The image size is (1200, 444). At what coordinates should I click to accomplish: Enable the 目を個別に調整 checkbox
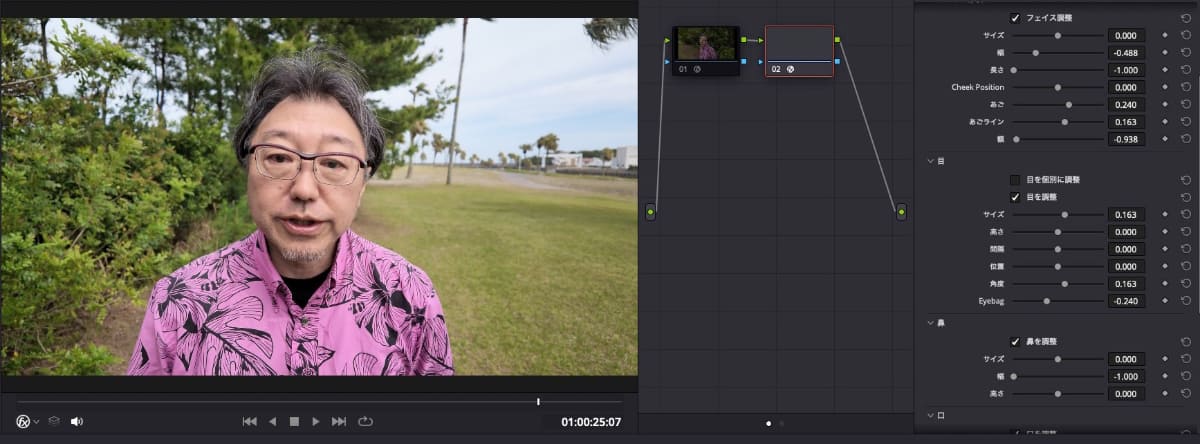1016,180
